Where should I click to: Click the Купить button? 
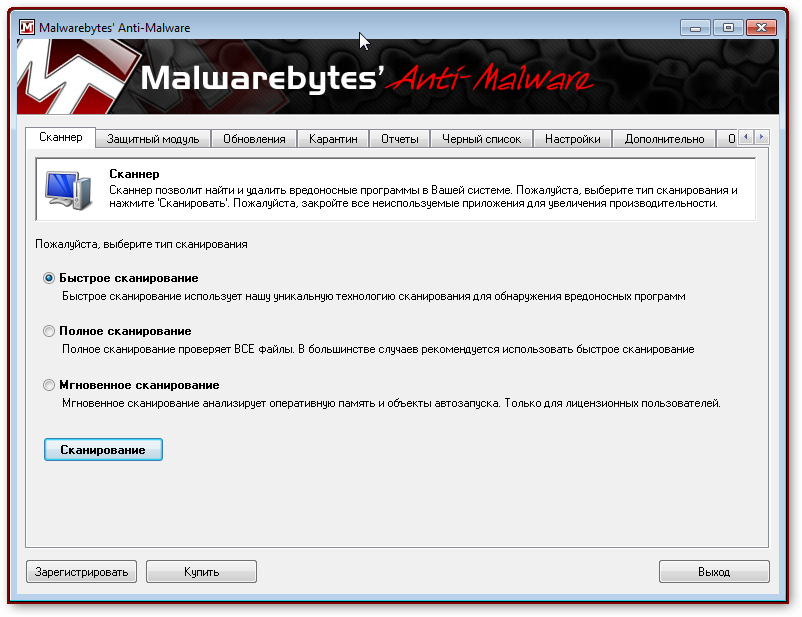coord(202,571)
